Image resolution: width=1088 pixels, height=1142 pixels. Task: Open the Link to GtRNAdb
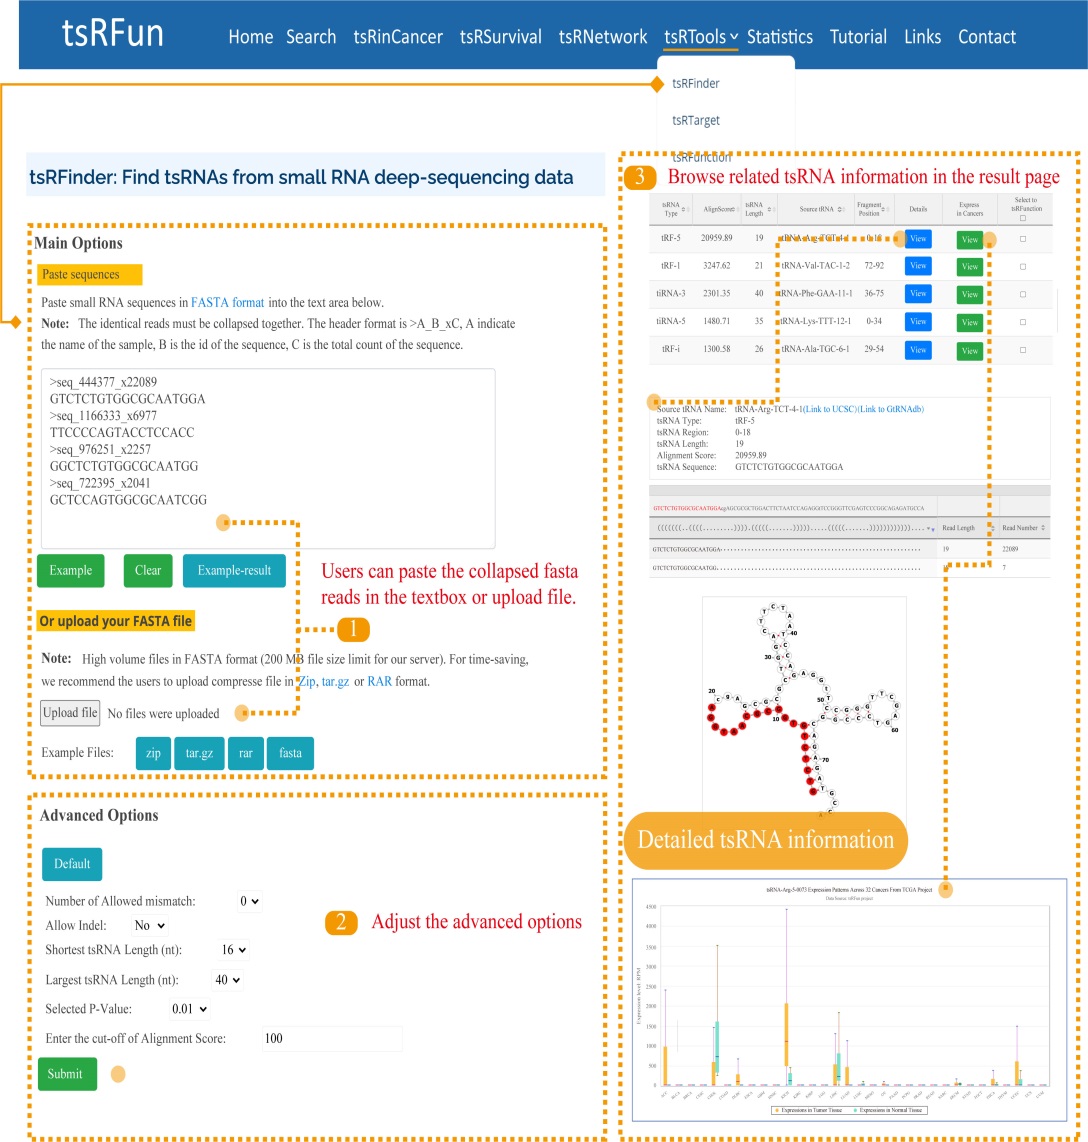click(891, 409)
